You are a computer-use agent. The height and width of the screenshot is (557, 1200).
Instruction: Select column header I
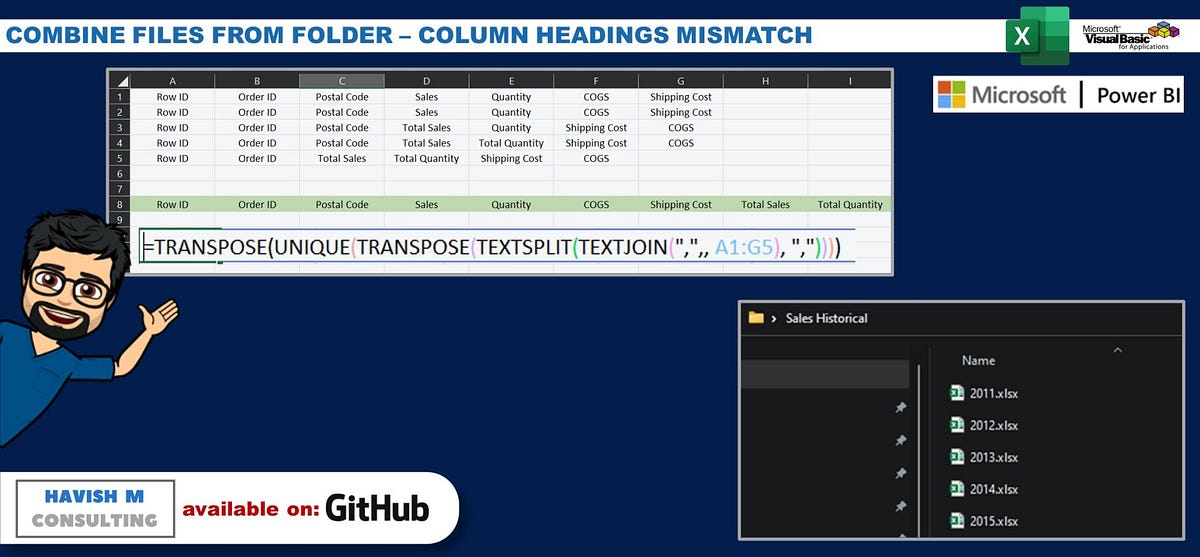tap(850, 81)
